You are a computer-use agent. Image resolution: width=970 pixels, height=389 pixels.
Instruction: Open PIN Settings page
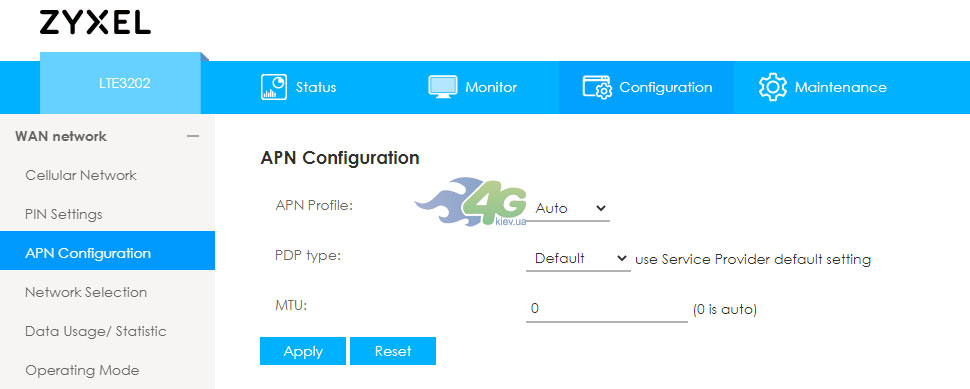[64, 215]
